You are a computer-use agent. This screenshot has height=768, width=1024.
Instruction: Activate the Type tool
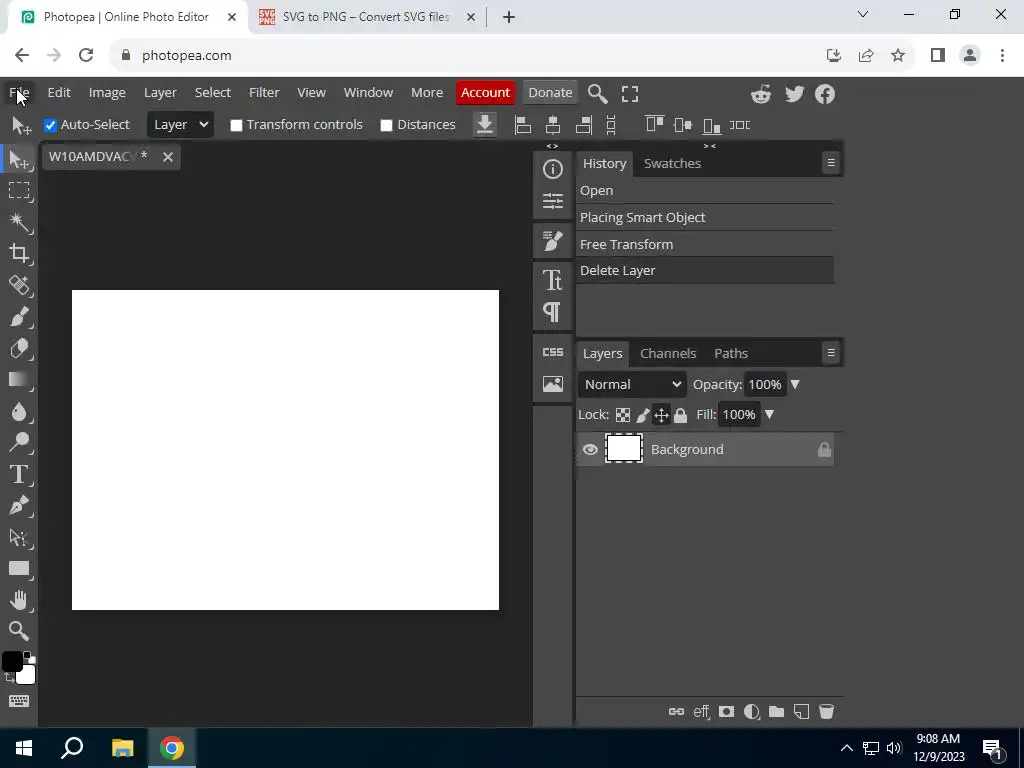tap(19, 474)
